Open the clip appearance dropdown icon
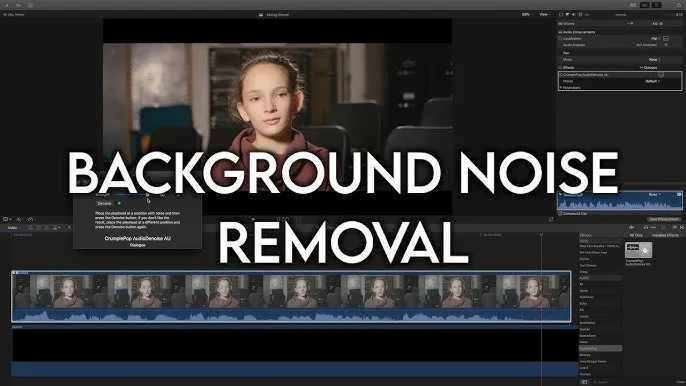 tap(663, 228)
